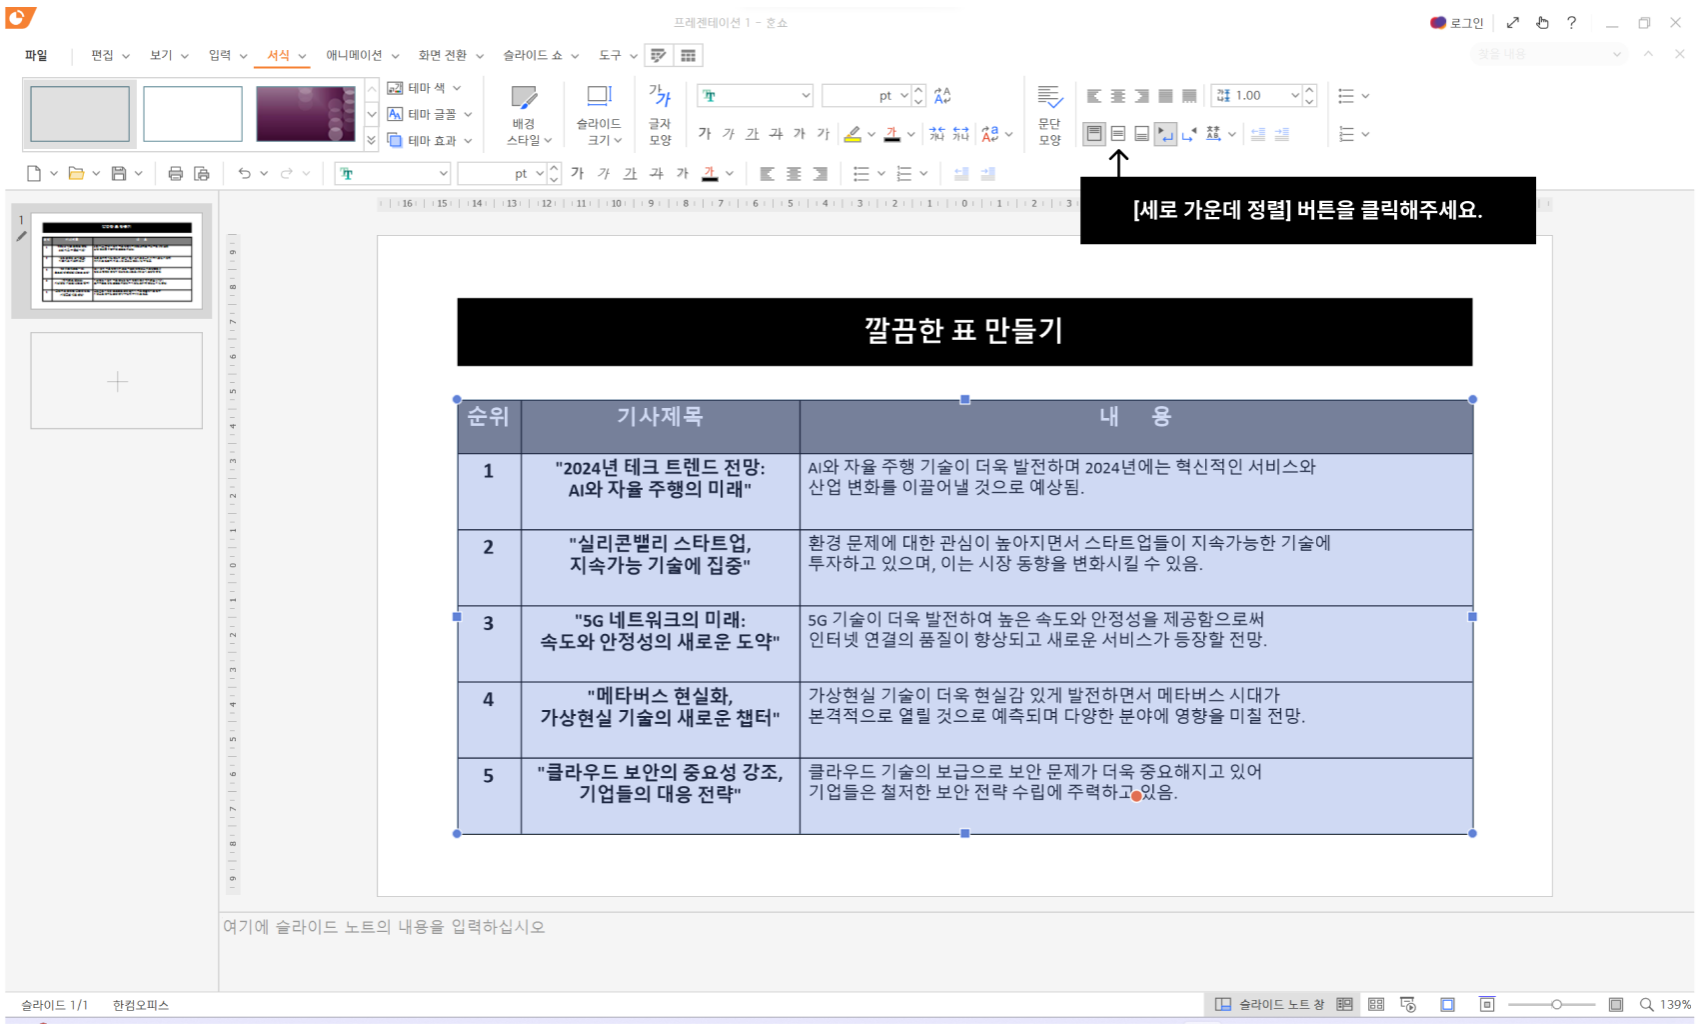Screen dimensions: 1696x1032
Task: Click the vertical middle align button in the ribbon
Action: pos(1118,134)
